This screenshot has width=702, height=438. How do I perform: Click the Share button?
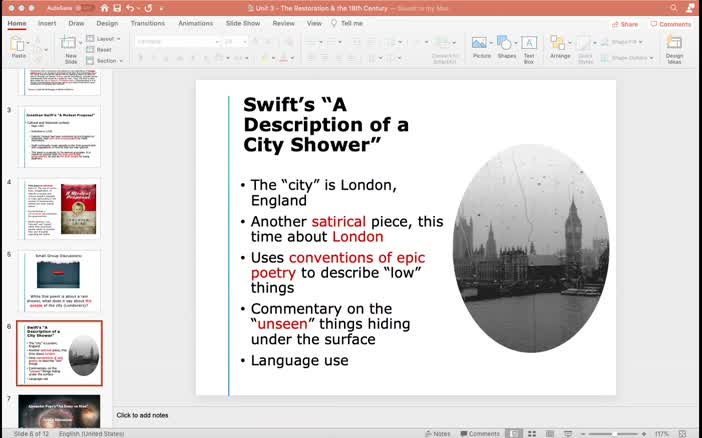click(625, 24)
